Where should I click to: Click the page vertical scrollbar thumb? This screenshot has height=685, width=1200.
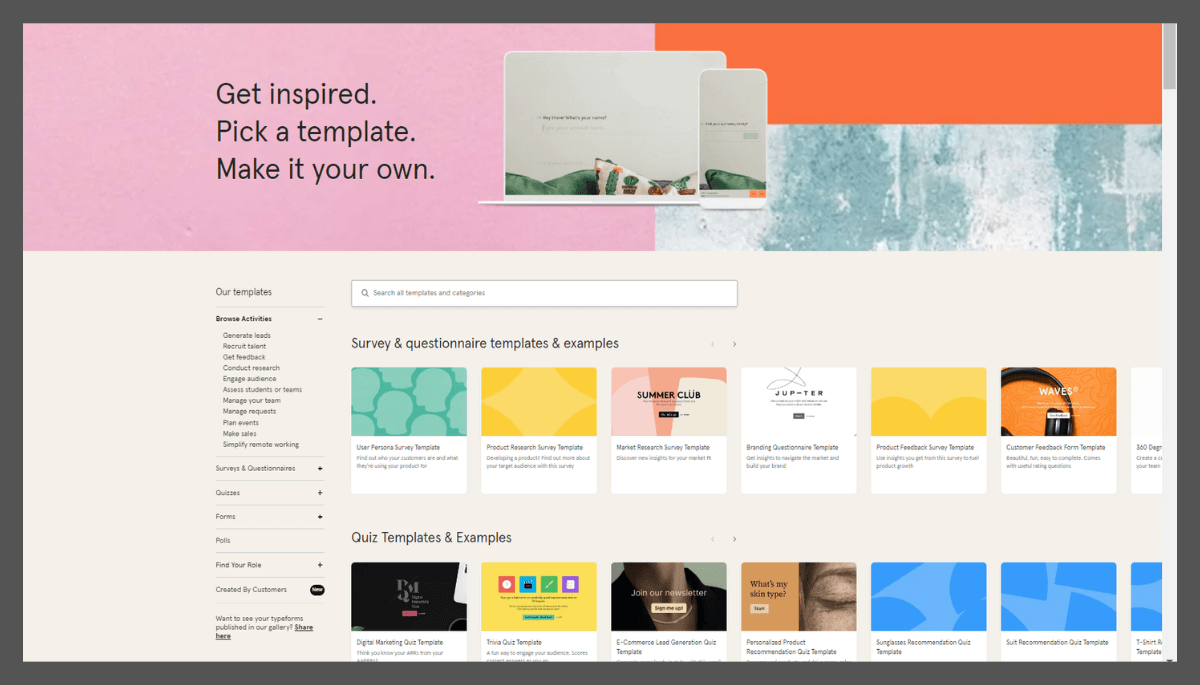coord(1169,55)
